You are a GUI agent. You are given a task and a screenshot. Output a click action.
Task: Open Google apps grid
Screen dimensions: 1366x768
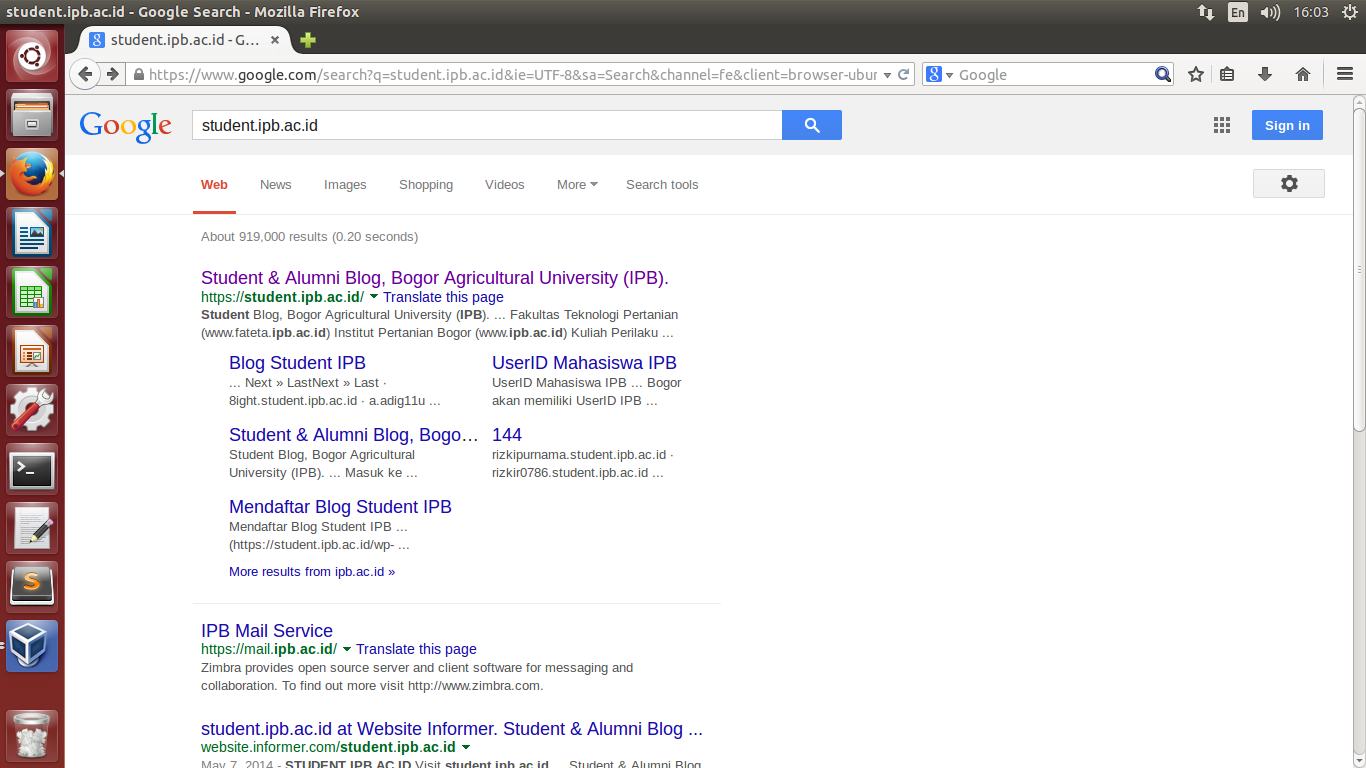1221,125
